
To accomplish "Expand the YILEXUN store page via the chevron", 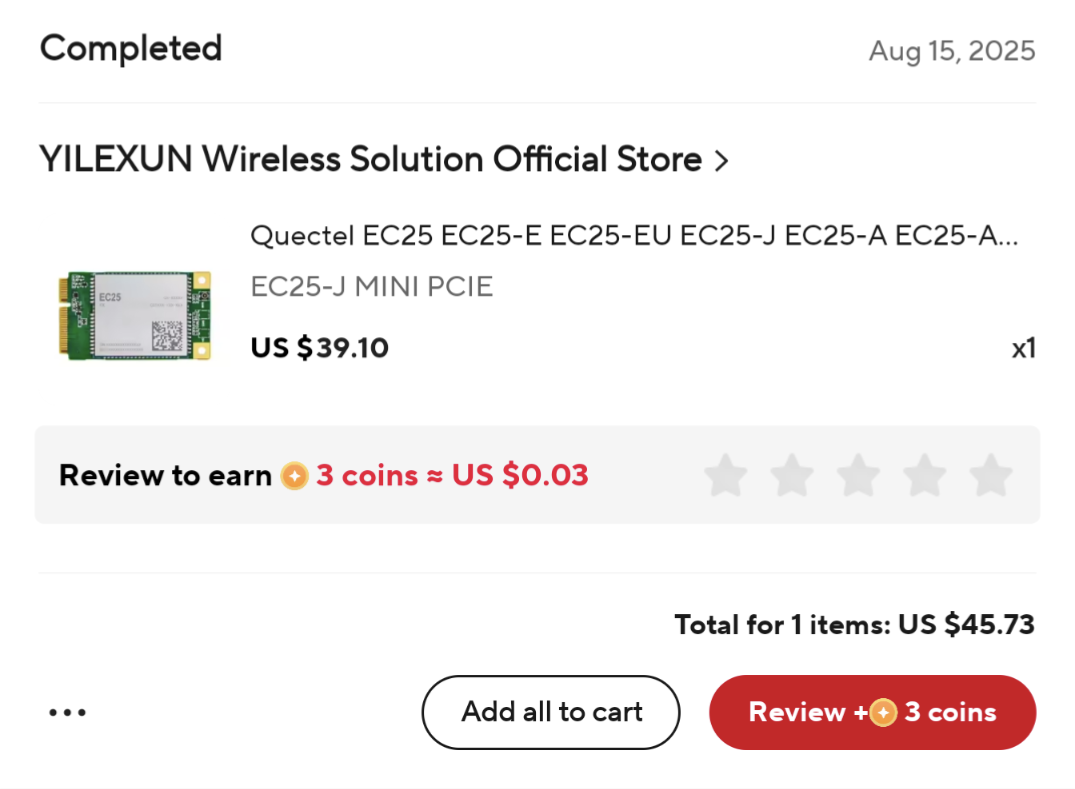I will (723, 159).
